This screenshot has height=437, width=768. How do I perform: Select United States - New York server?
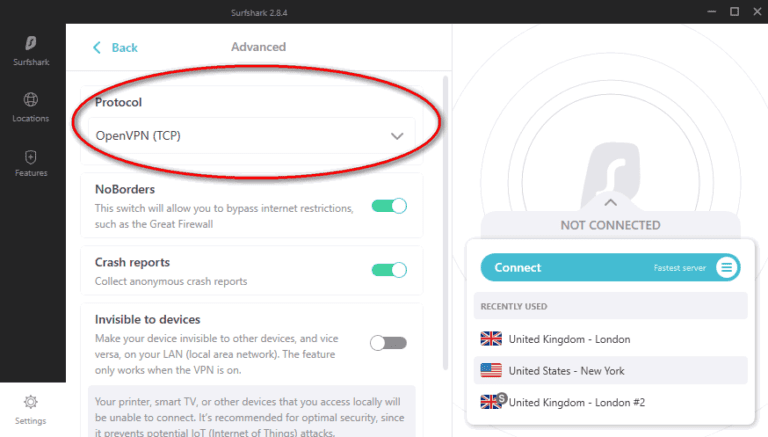pyautogui.click(x=566, y=371)
